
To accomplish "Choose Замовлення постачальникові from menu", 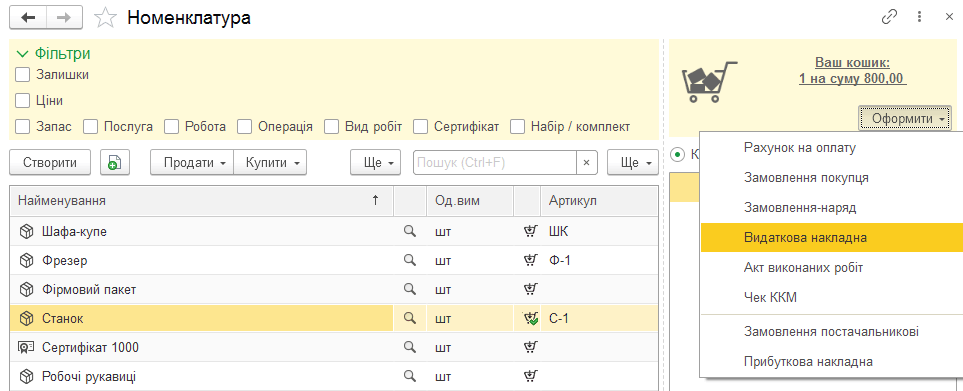I will click(x=832, y=331).
